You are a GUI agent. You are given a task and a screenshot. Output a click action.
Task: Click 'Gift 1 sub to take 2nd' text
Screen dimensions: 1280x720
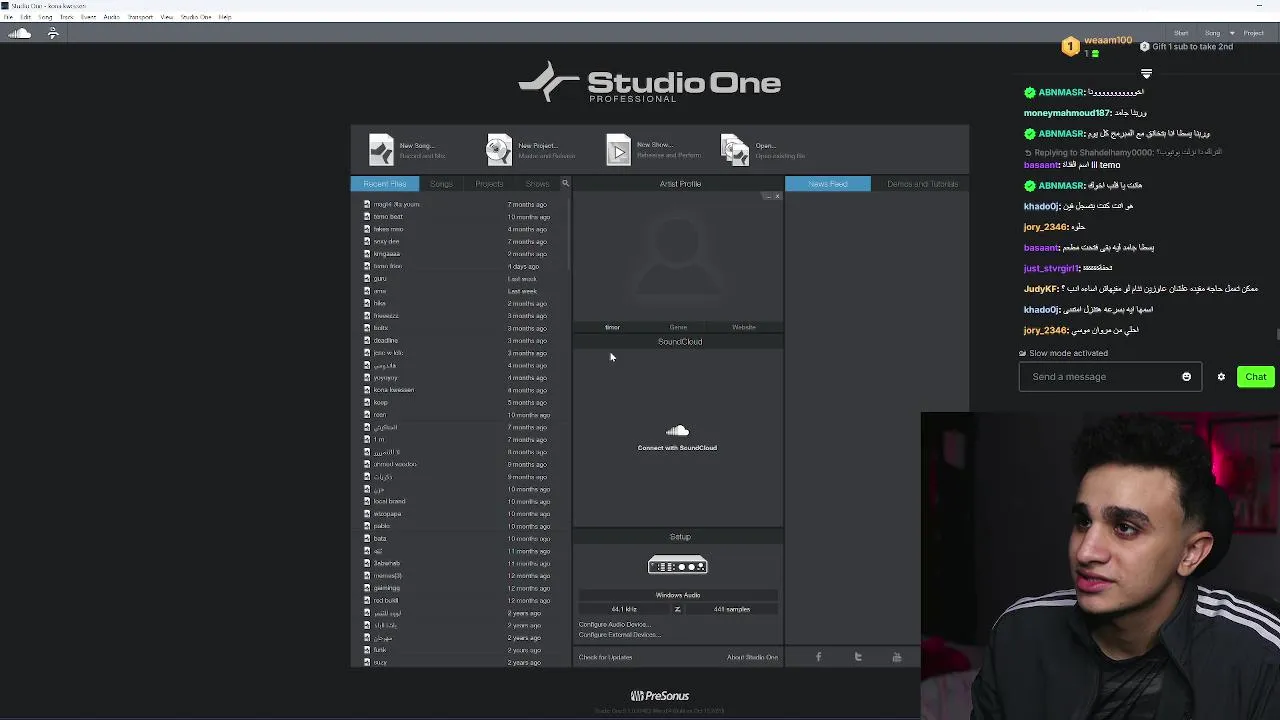[1193, 47]
